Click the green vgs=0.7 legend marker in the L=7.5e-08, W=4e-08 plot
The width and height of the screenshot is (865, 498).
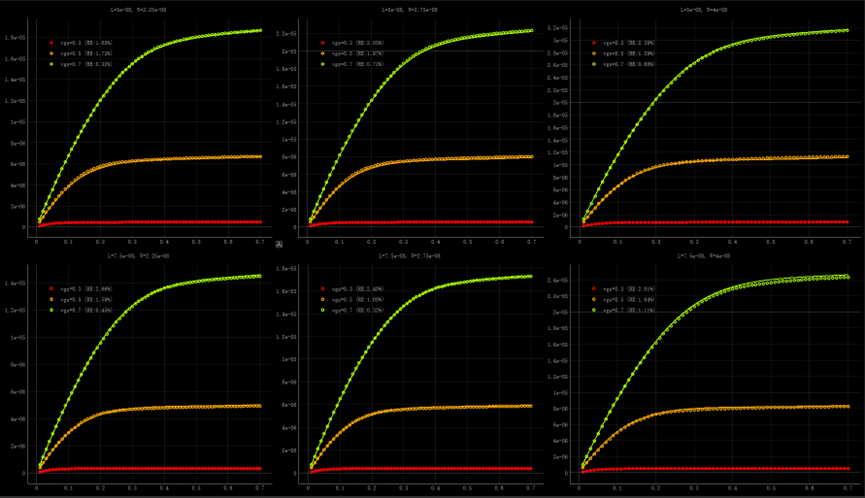[x=593, y=309]
